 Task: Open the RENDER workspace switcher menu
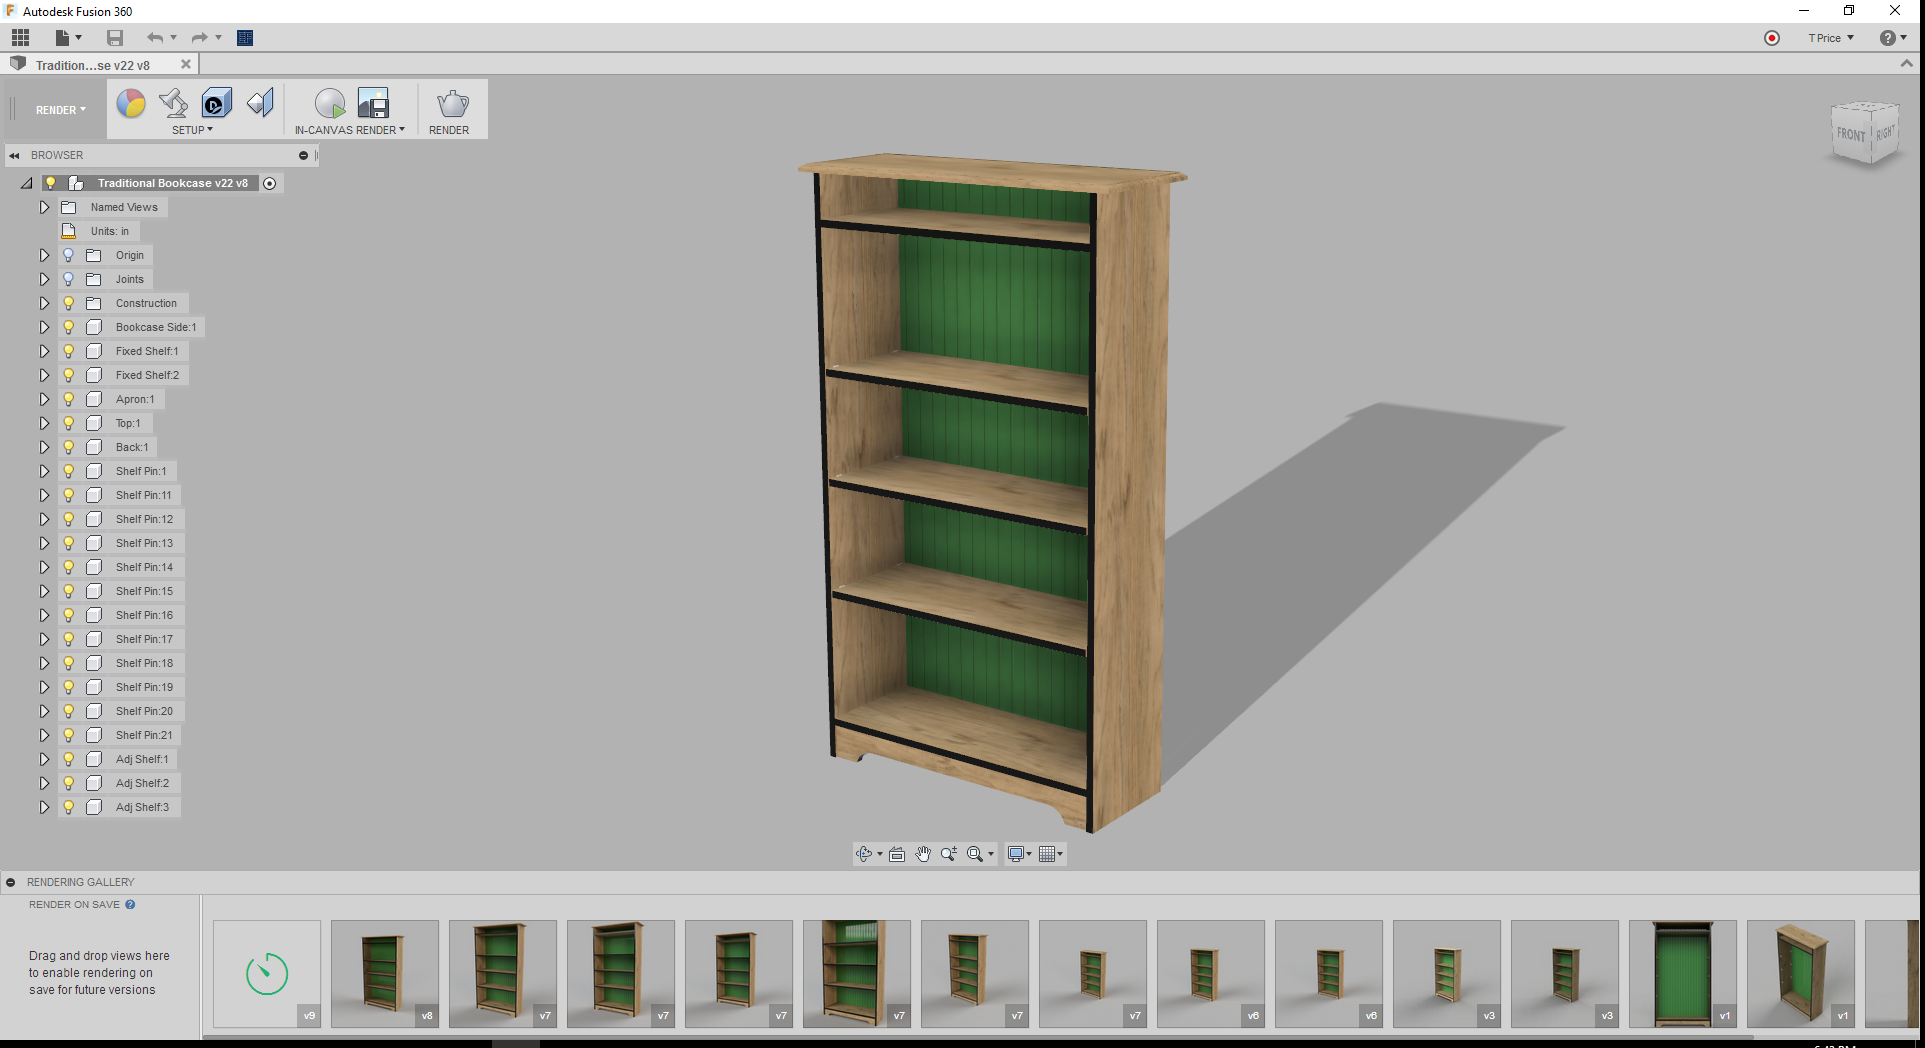pos(59,109)
